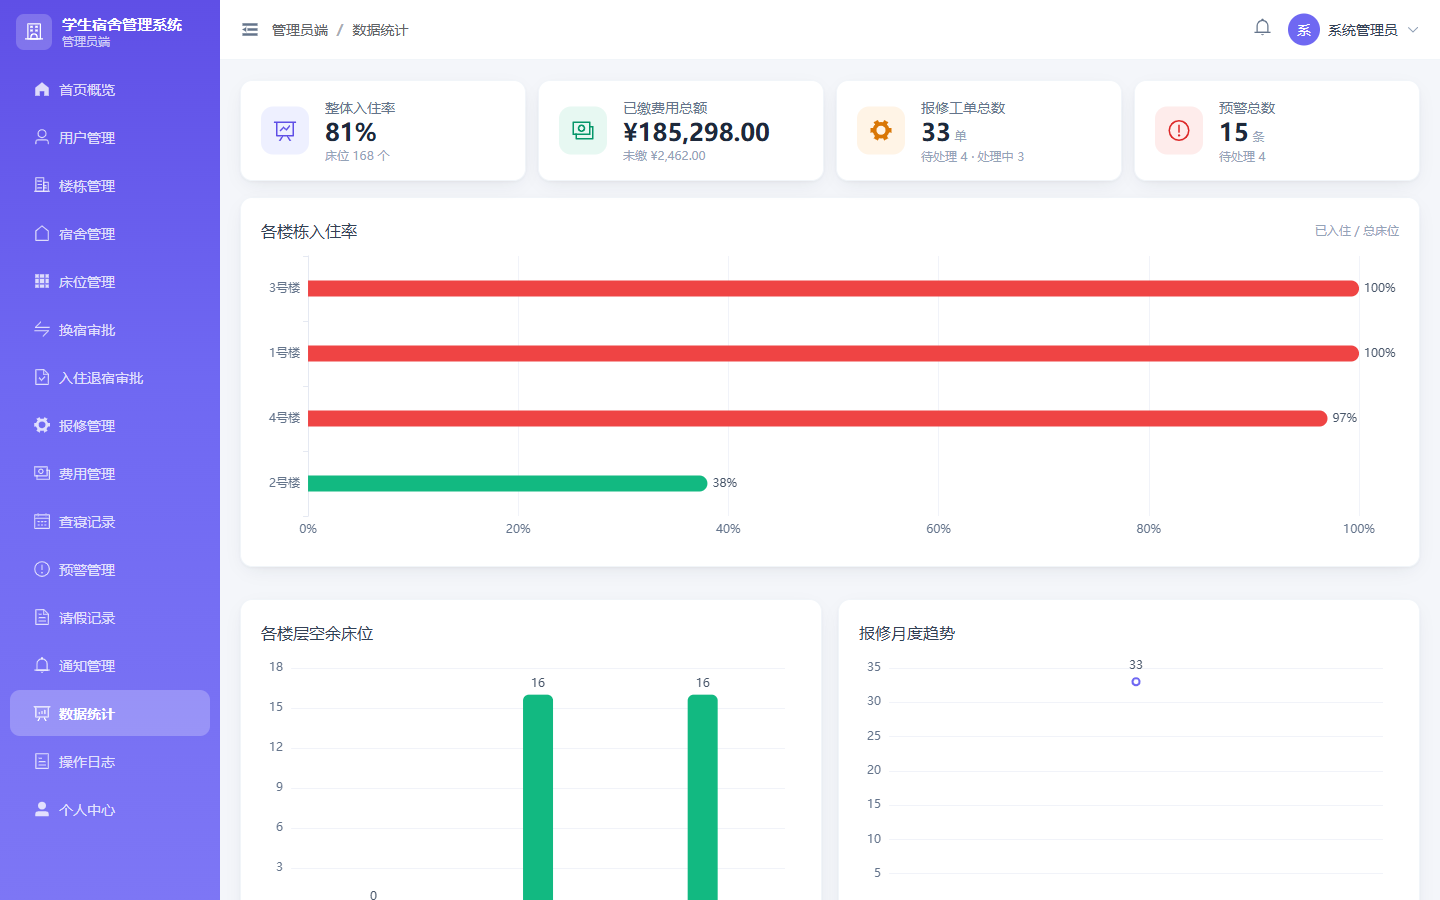Click the purple user avatar icon
The width and height of the screenshot is (1440, 900).
coord(1304,30)
